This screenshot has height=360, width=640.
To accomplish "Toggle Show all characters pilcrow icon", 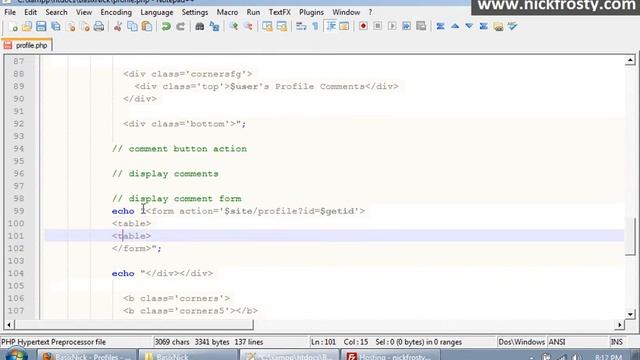I will [316, 27].
